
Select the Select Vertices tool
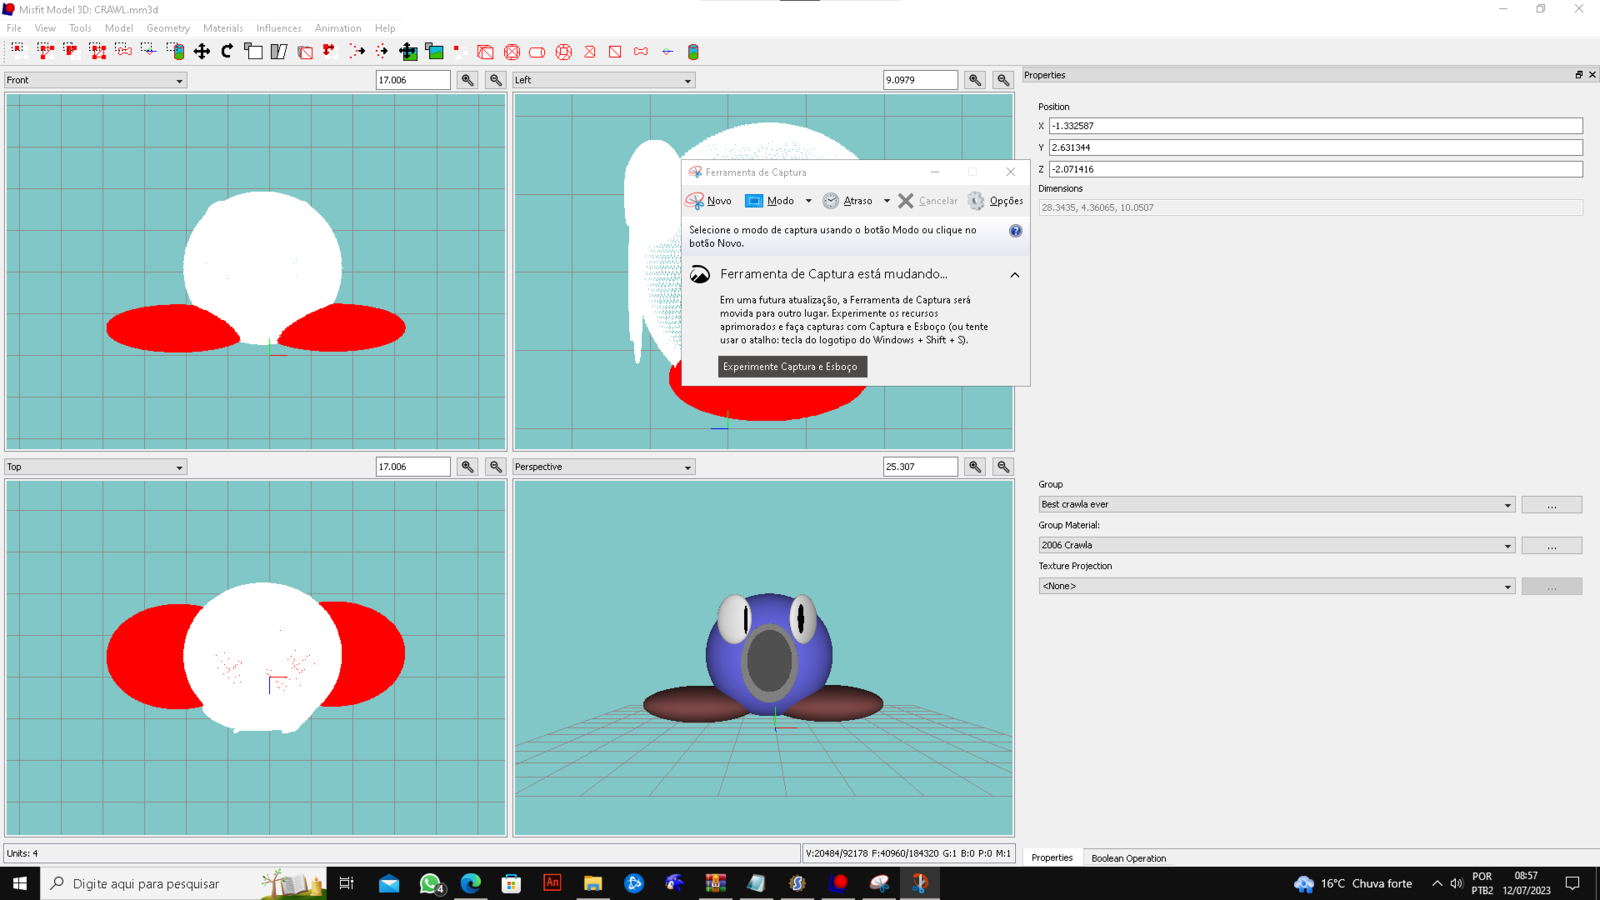click(18, 51)
